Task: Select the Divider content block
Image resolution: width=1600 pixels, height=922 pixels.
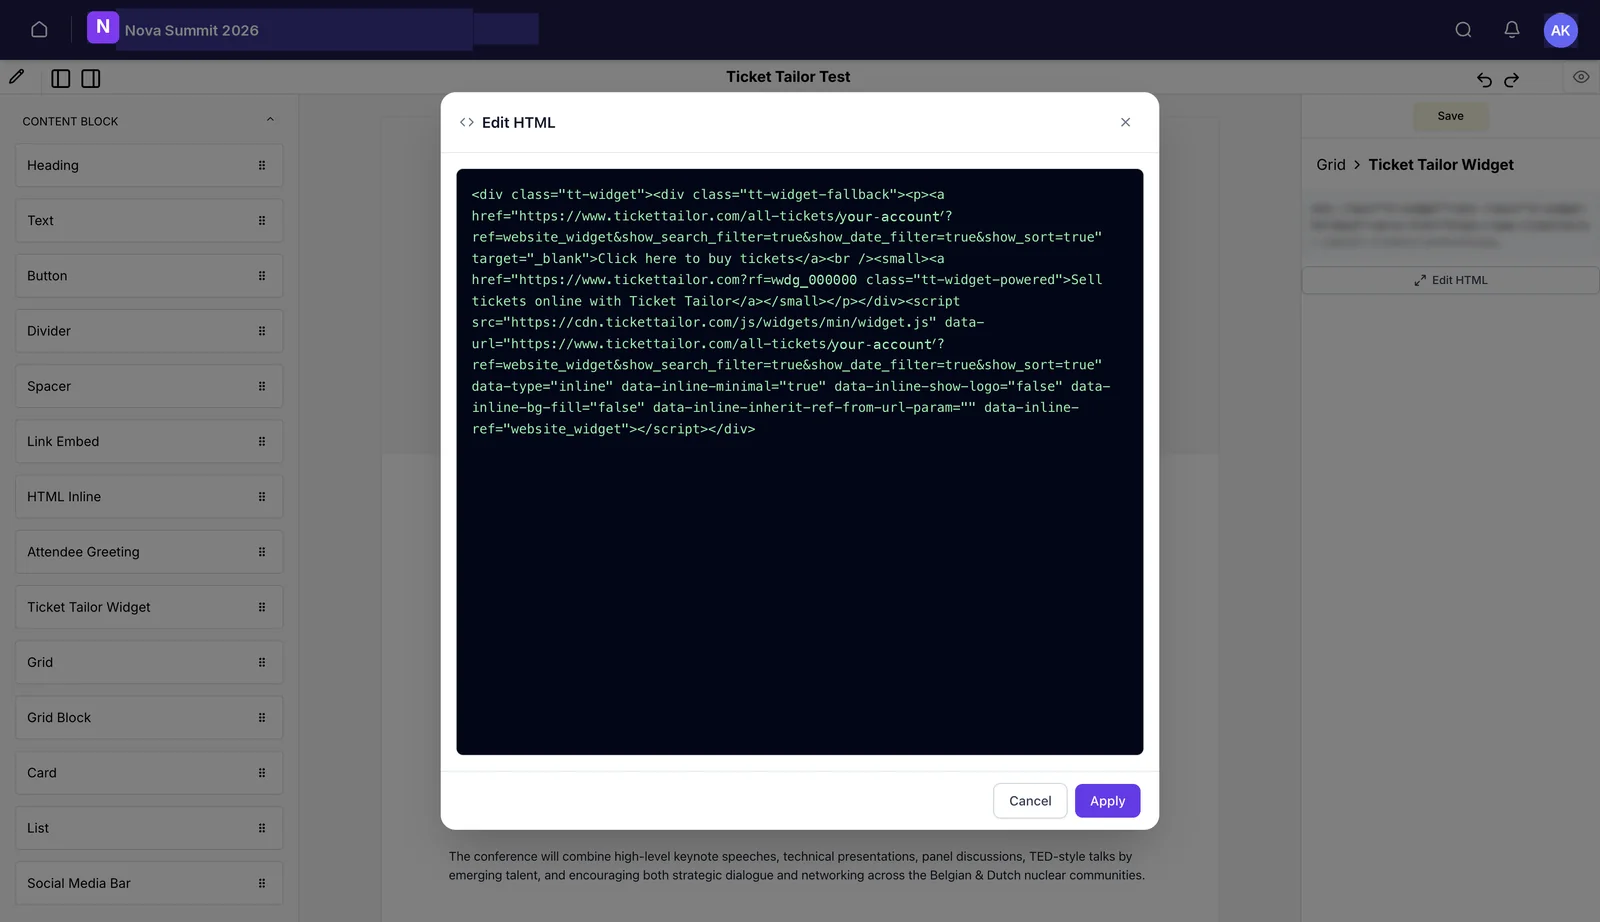Action: [149, 331]
